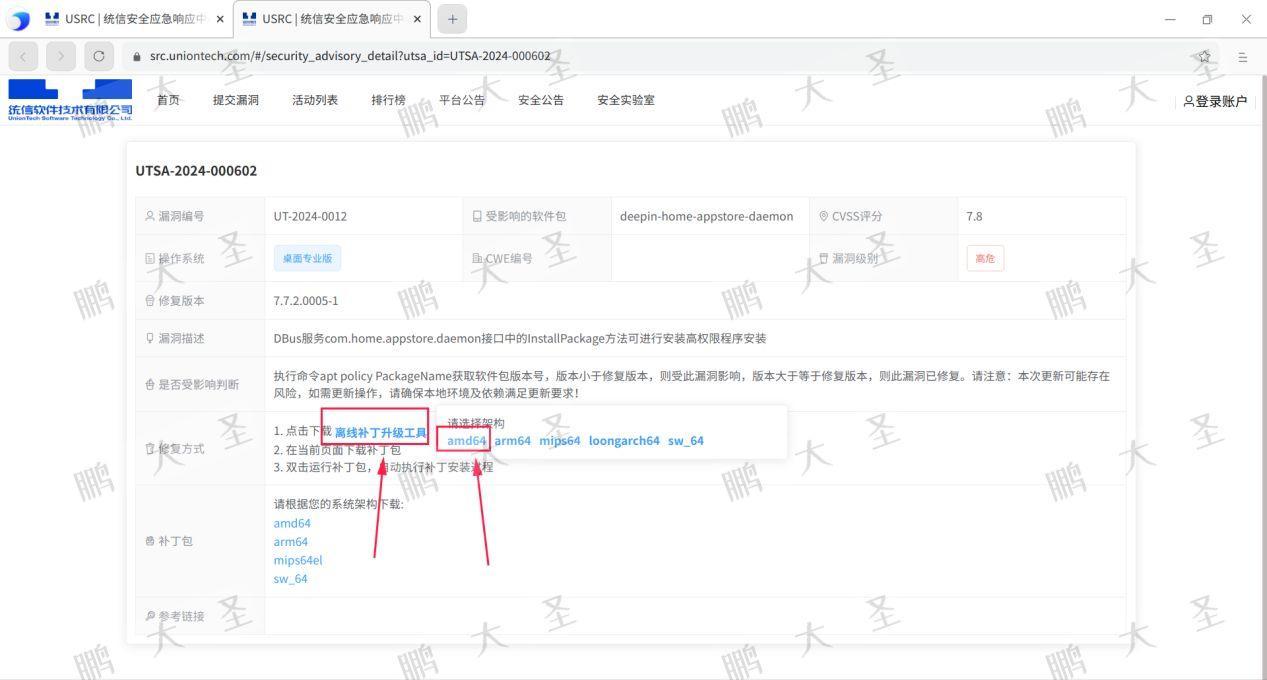This screenshot has width=1267, height=680.
Task: Go back with the browser back arrow
Action: click(x=24, y=56)
